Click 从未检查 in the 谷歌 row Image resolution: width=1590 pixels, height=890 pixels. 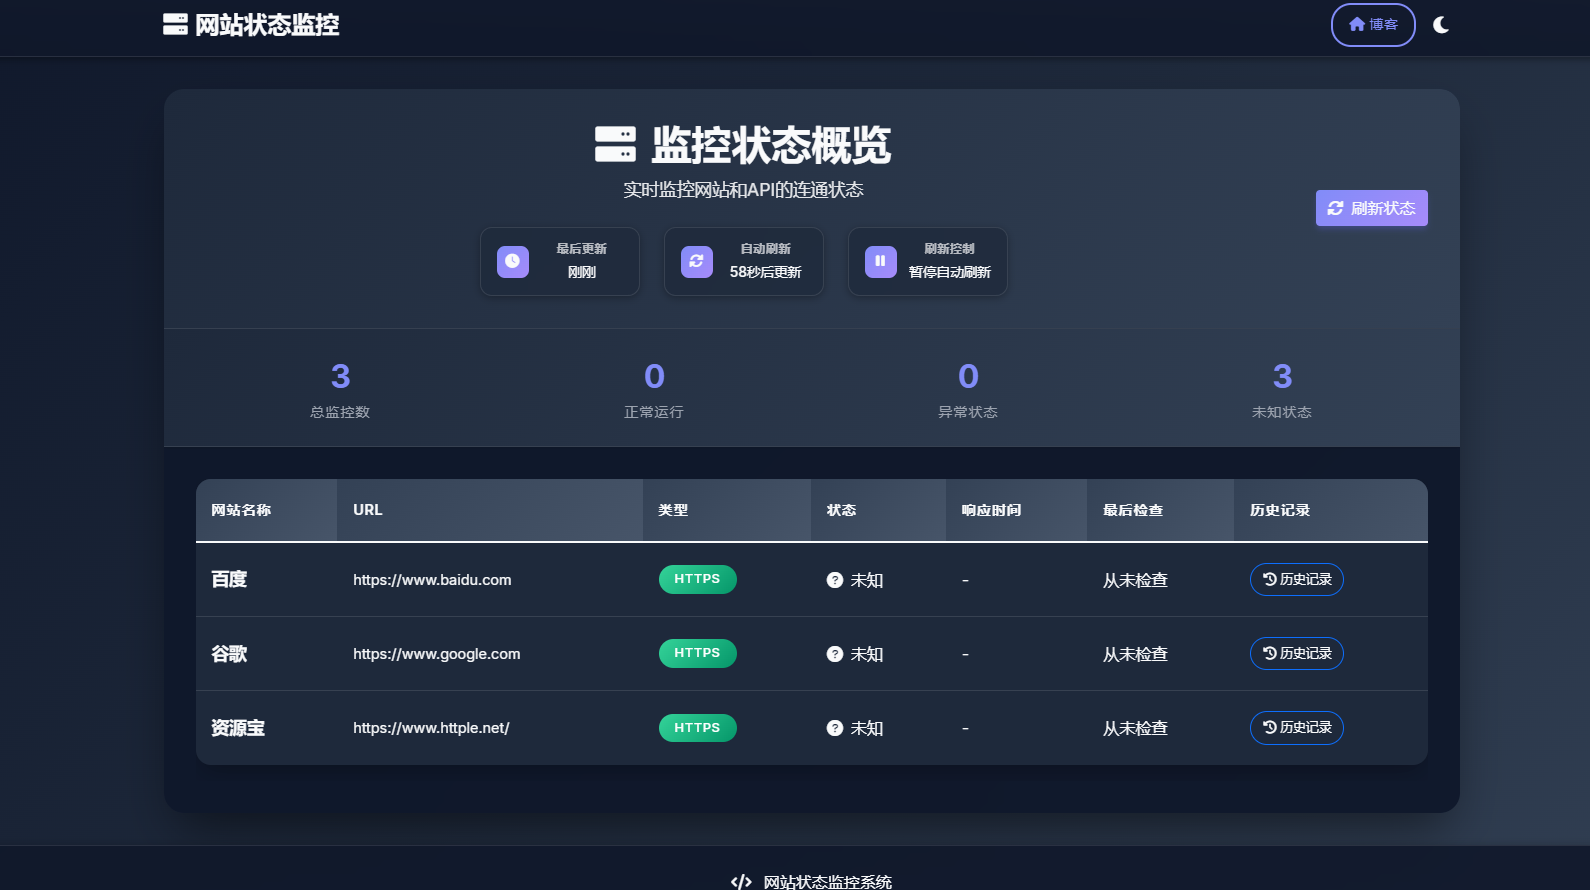1135,654
